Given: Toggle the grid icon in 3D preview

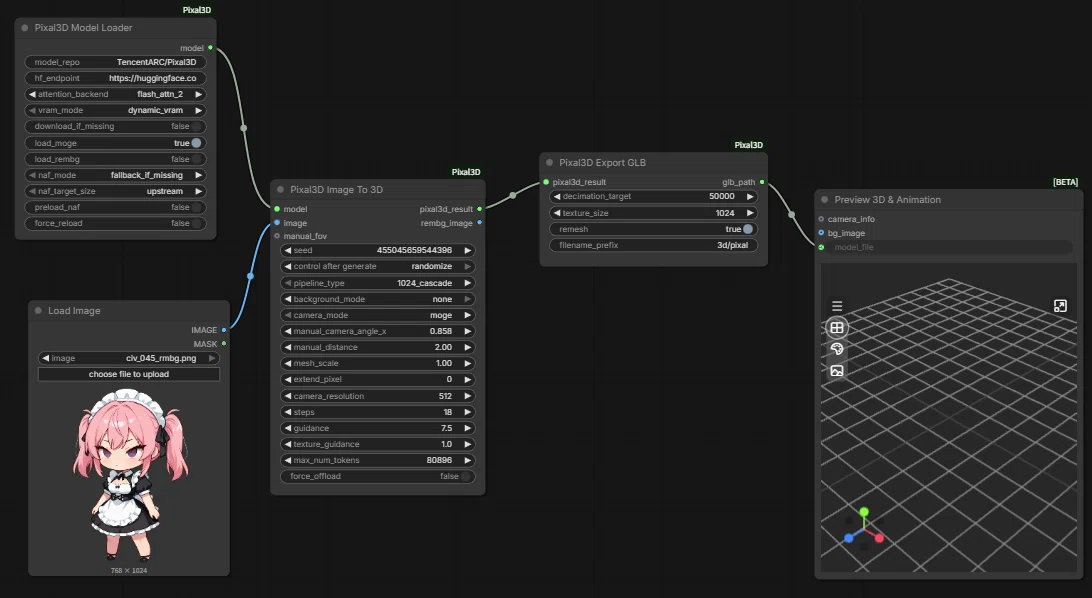Looking at the screenshot, I should point(837,327).
